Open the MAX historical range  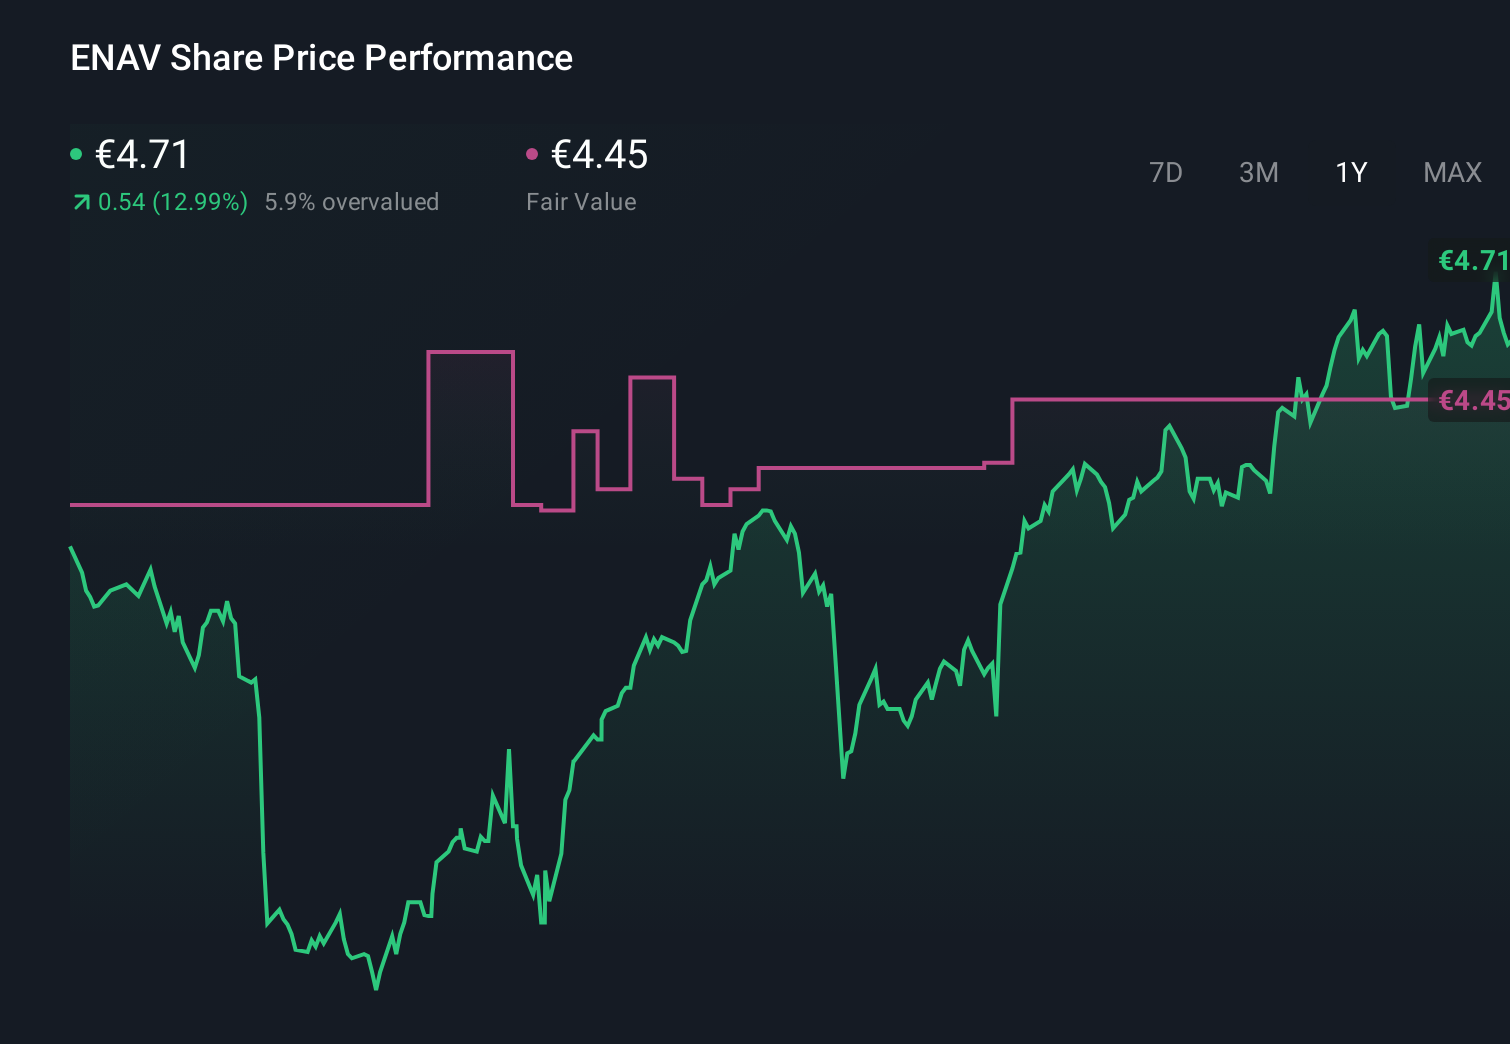click(x=1452, y=172)
